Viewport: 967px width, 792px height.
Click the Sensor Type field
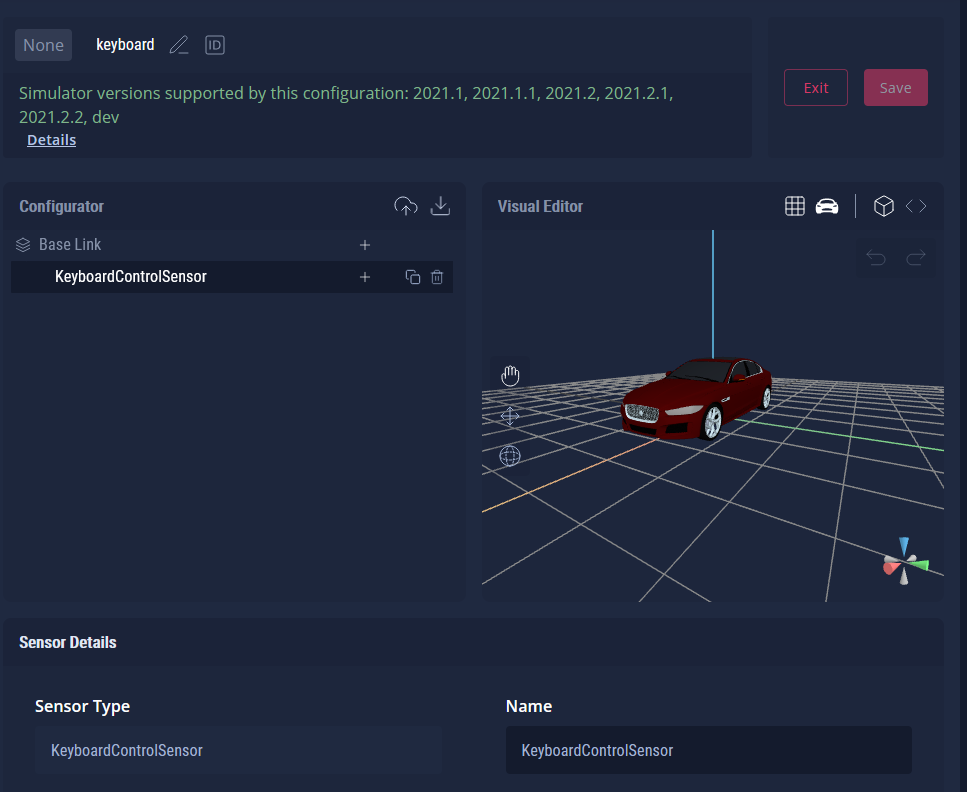(238, 750)
